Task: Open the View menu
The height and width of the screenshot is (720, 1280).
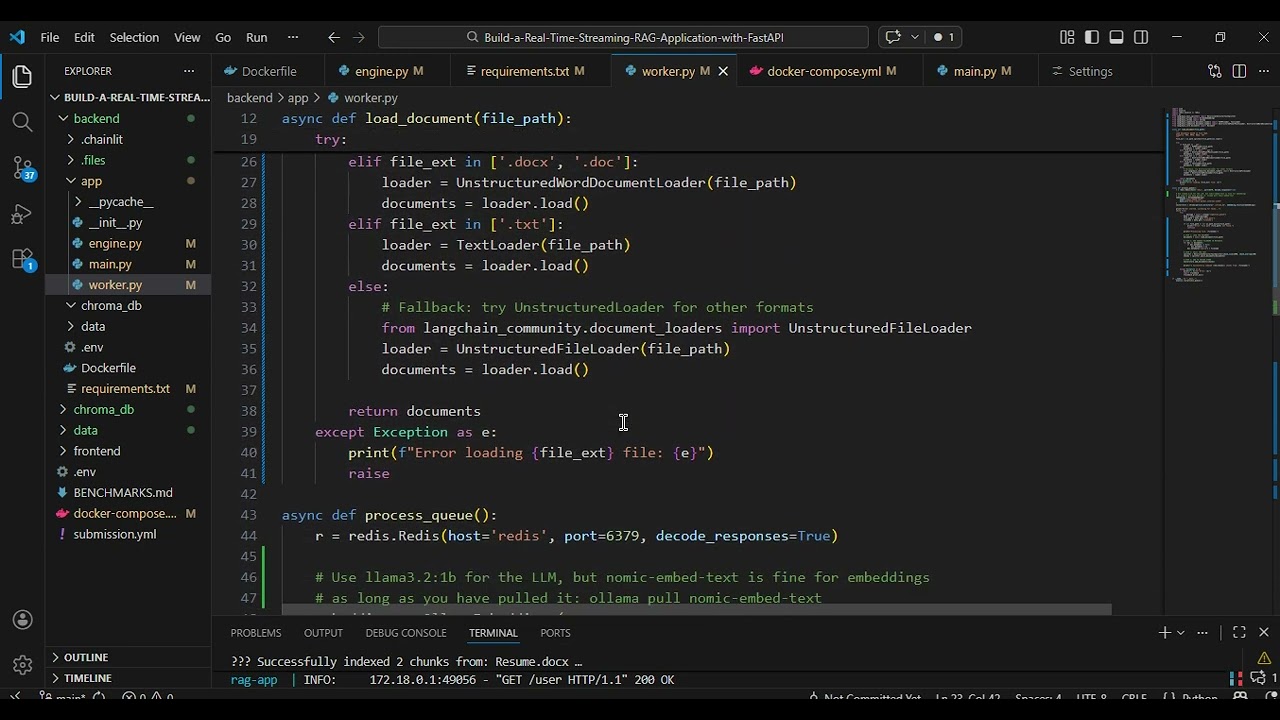Action: click(x=187, y=37)
